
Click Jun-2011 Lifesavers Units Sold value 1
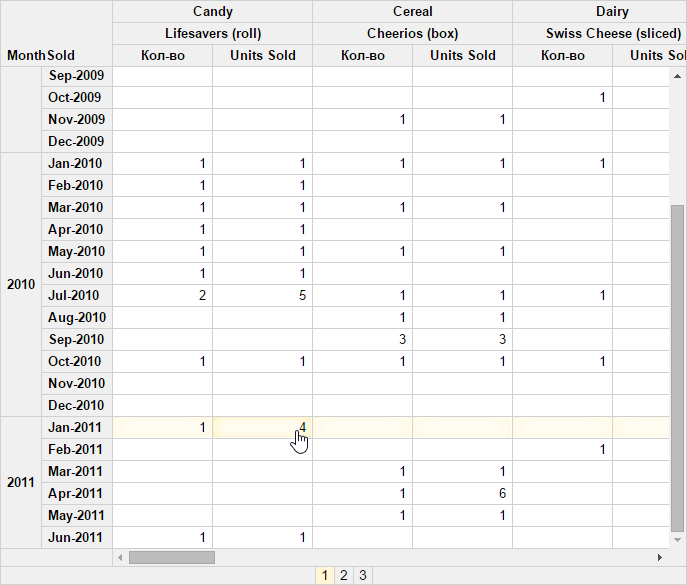coord(262,537)
